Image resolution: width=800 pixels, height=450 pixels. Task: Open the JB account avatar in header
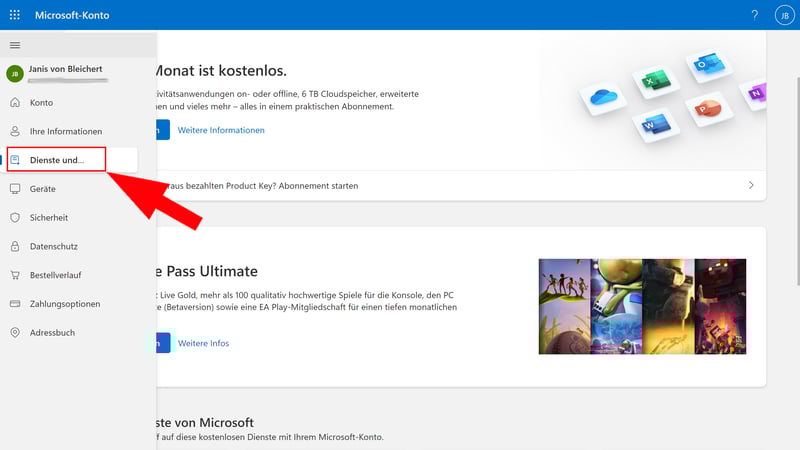783,16
